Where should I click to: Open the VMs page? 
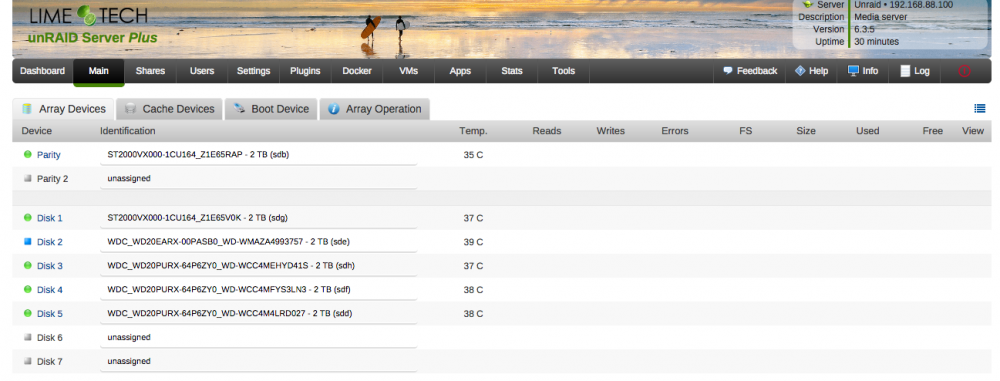(x=408, y=71)
